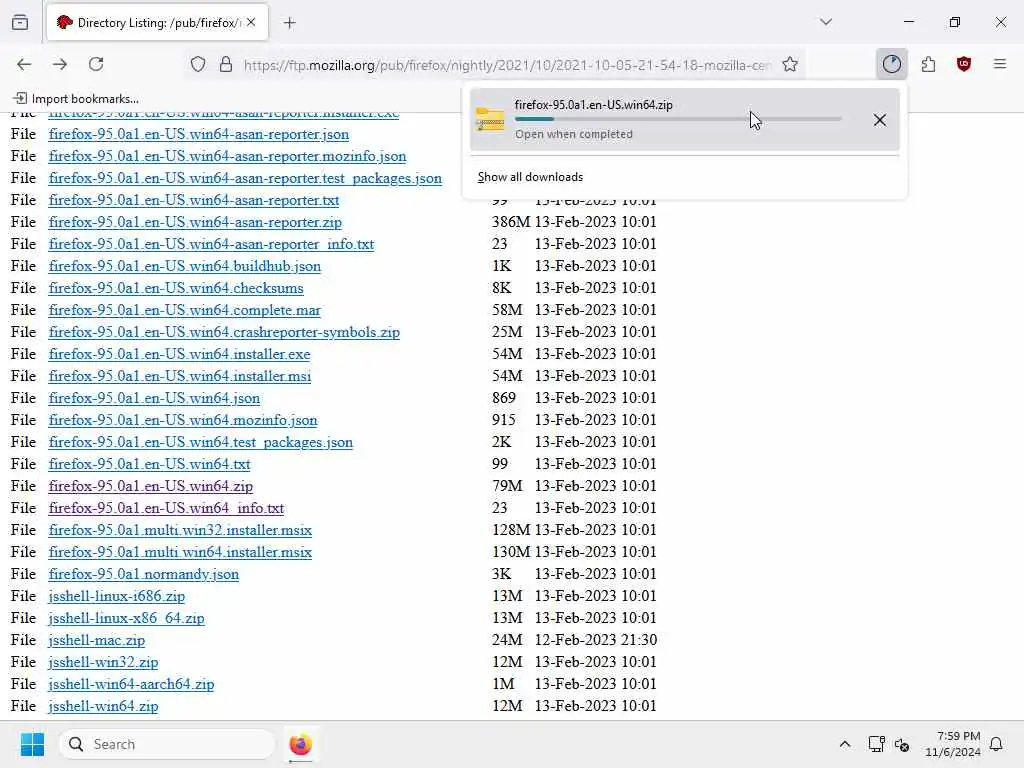Click the download progress bar
This screenshot has width=1024, height=768.
678,119
